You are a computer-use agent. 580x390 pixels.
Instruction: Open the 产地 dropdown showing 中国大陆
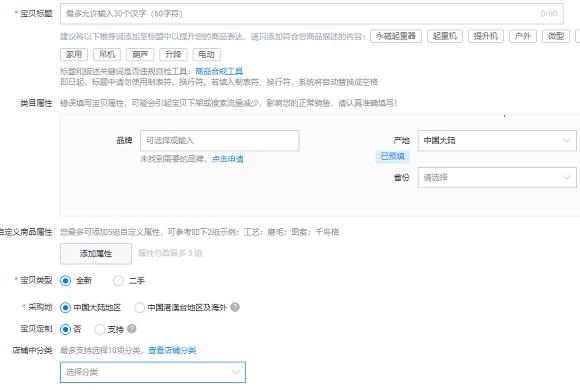click(x=497, y=141)
